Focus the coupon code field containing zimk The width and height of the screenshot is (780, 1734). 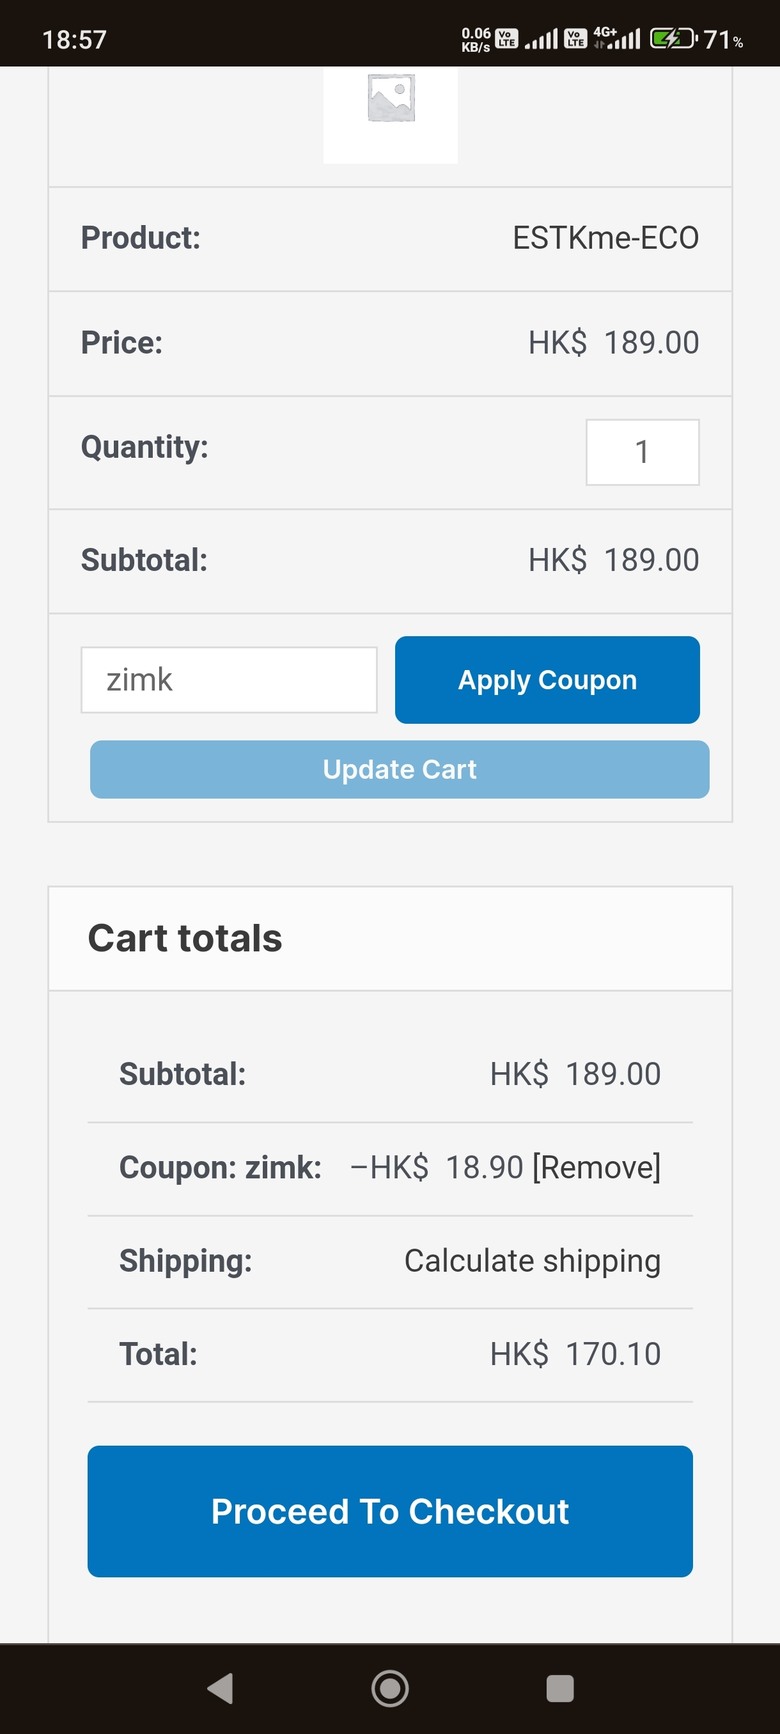pos(229,680)
